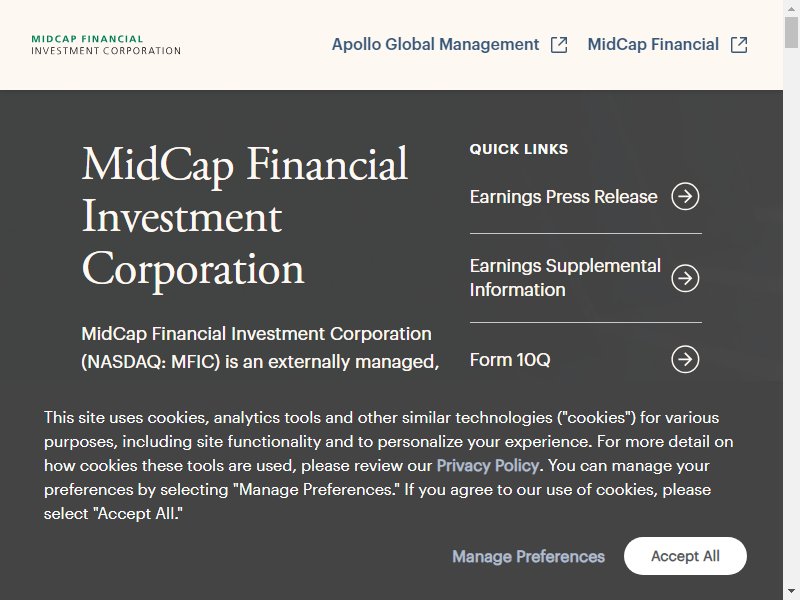The width and height of the screenshot is (800, 600).
Task: Open the Apollo Global Management link
Action: (x=435, y=44)
